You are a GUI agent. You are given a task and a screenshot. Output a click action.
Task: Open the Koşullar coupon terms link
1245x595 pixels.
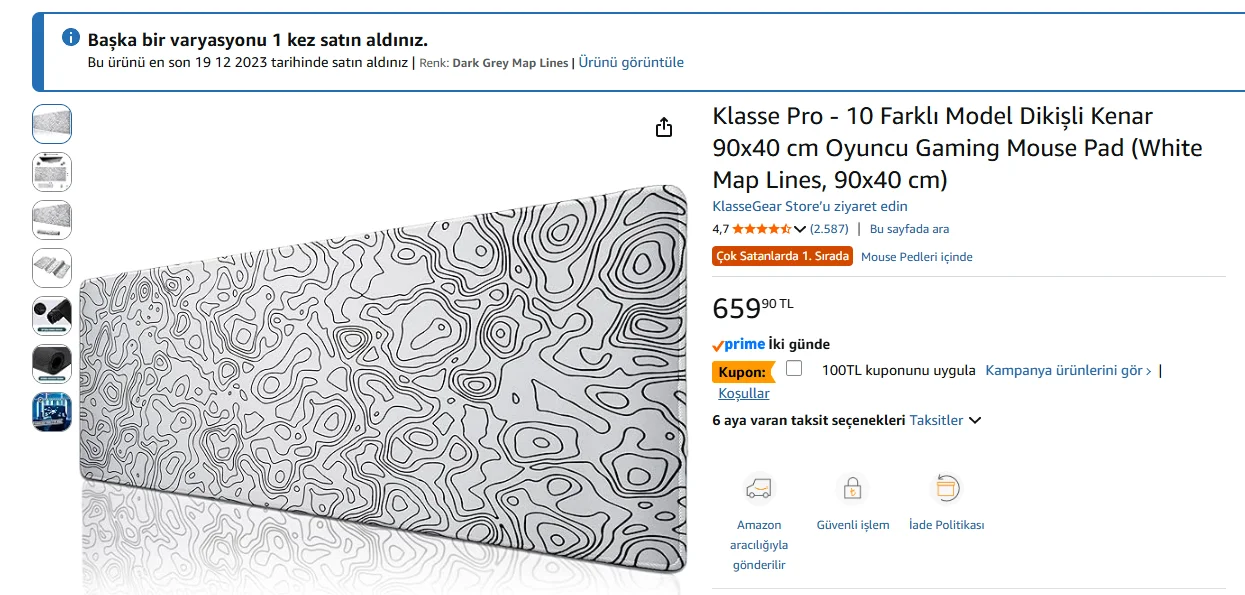pyautogui.click(x=744, y=393)
